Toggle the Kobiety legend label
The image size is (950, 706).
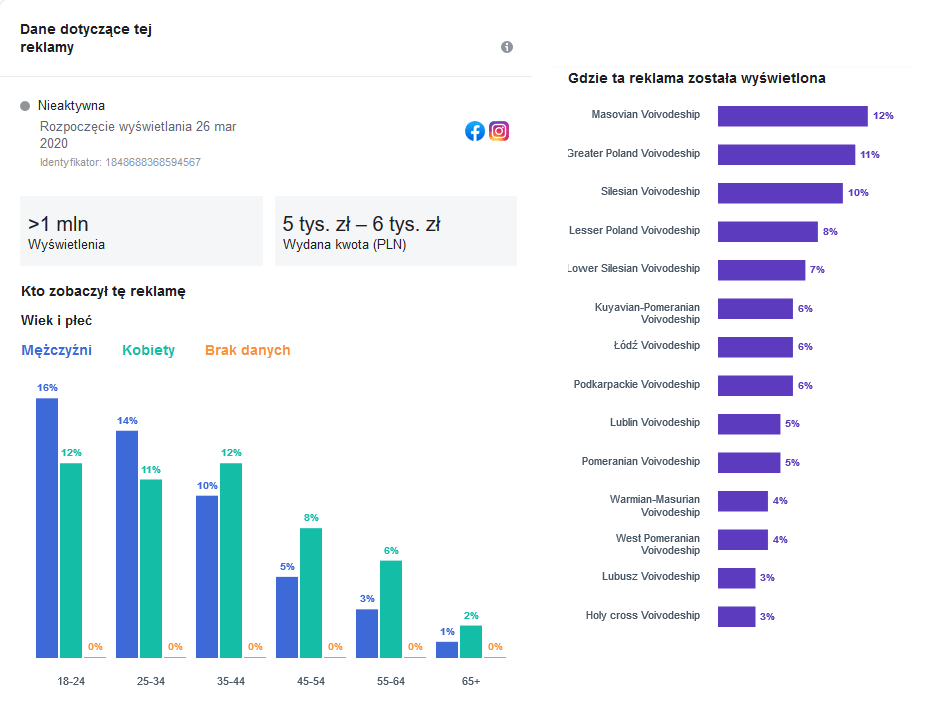tap(148, 350)
